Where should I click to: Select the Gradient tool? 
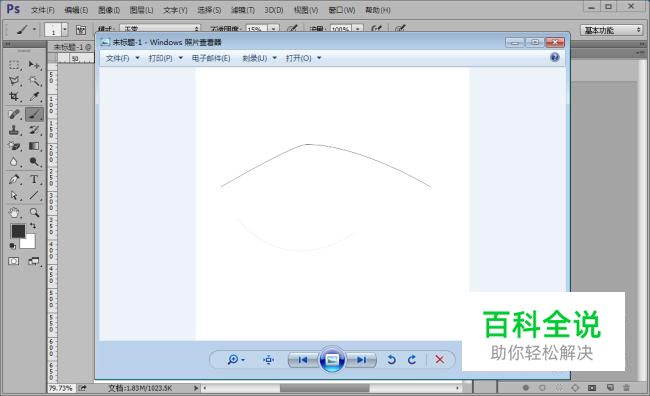click(x=34, y=146)
